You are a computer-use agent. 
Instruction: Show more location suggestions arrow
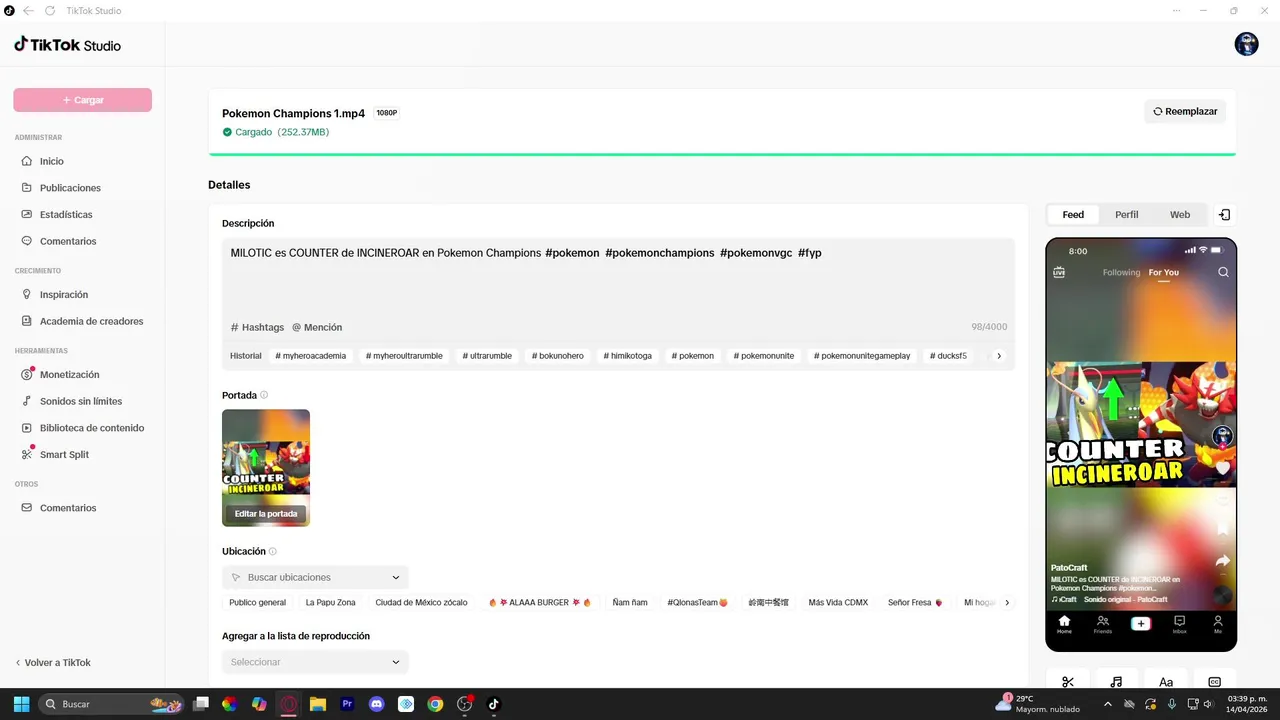coord(1007,603)
